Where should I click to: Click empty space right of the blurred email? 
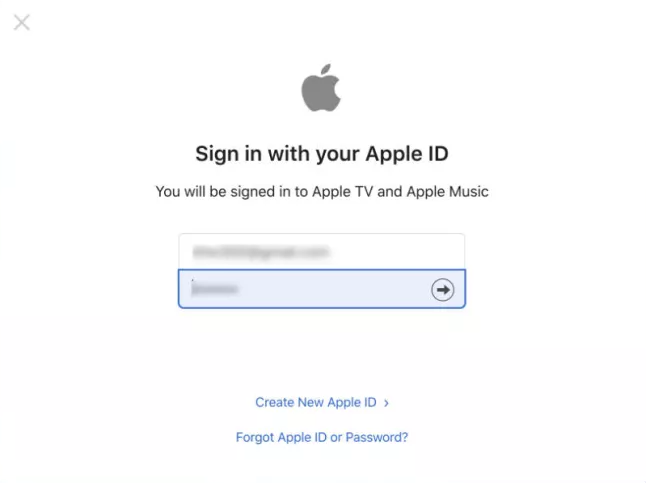tap(396, 251)
